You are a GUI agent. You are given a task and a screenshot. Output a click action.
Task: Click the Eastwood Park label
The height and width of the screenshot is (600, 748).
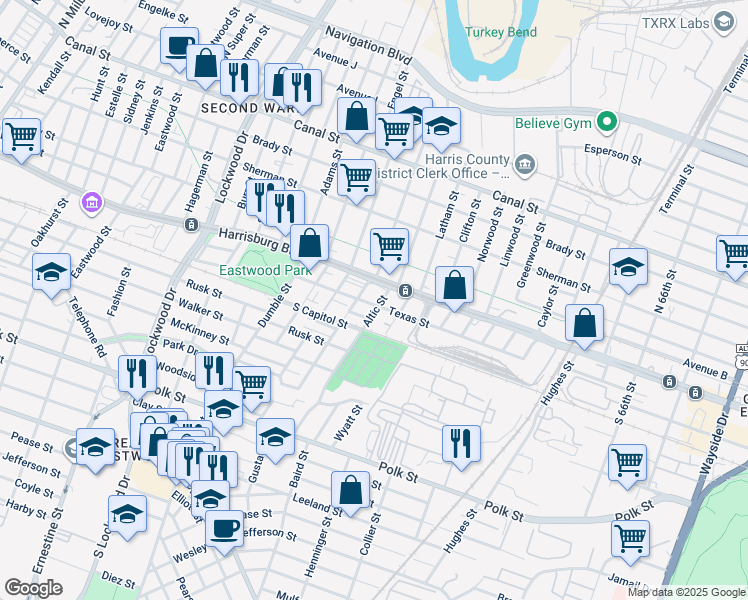(266, 270)
